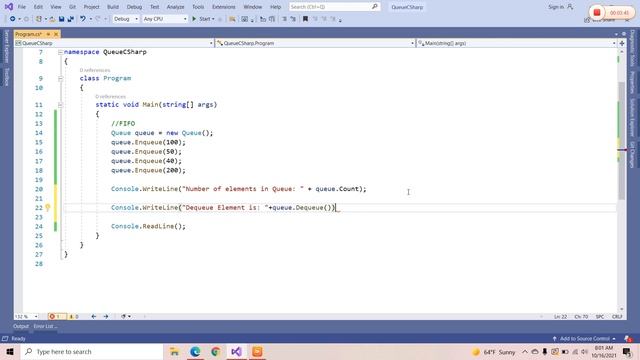This screenshot has height=360, width=640.
Task: Open the notifications icon in the status bar
Action: [x=628, y=338]
